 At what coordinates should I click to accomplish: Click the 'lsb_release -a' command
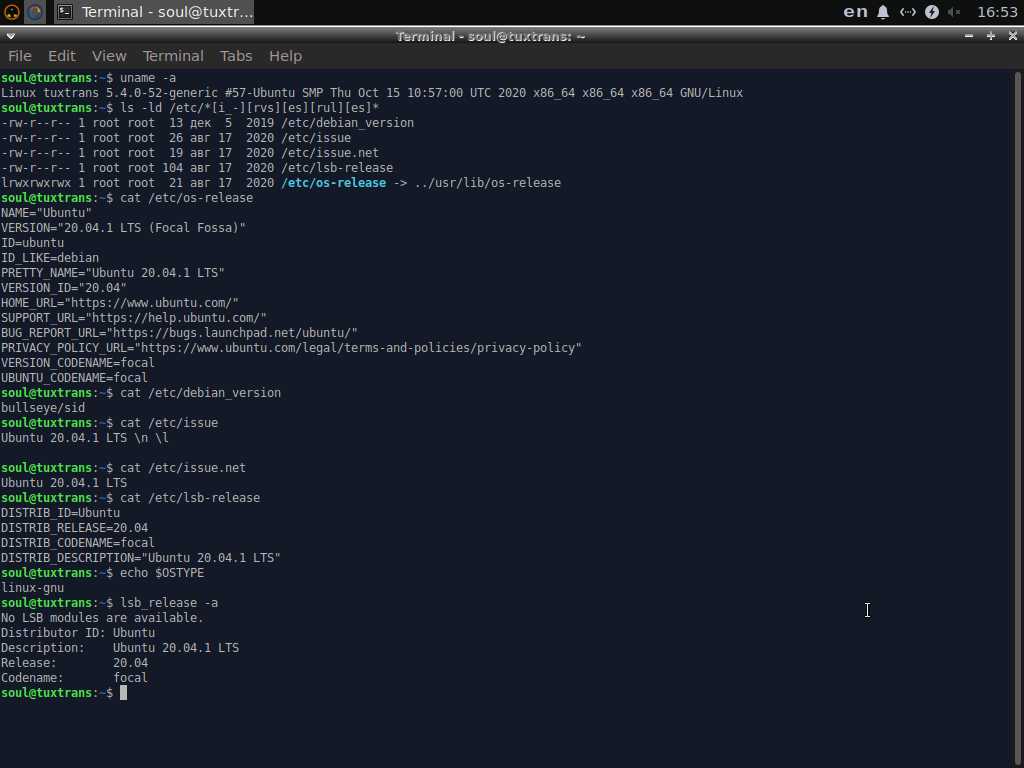tap(169, 603)
